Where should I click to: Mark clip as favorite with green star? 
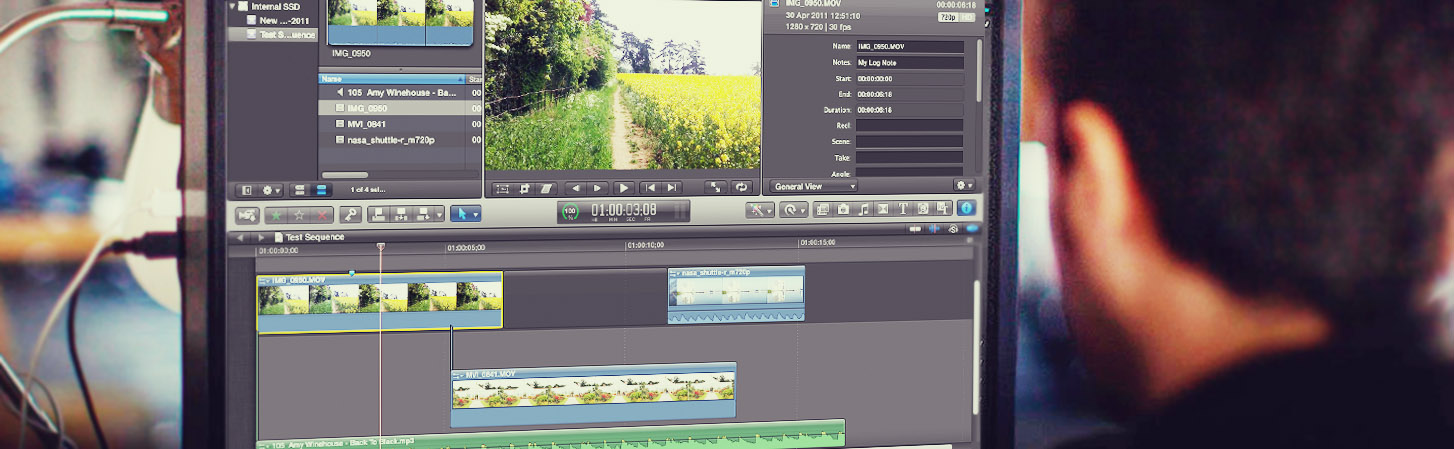pyautogui.click(x=274, y=214)
